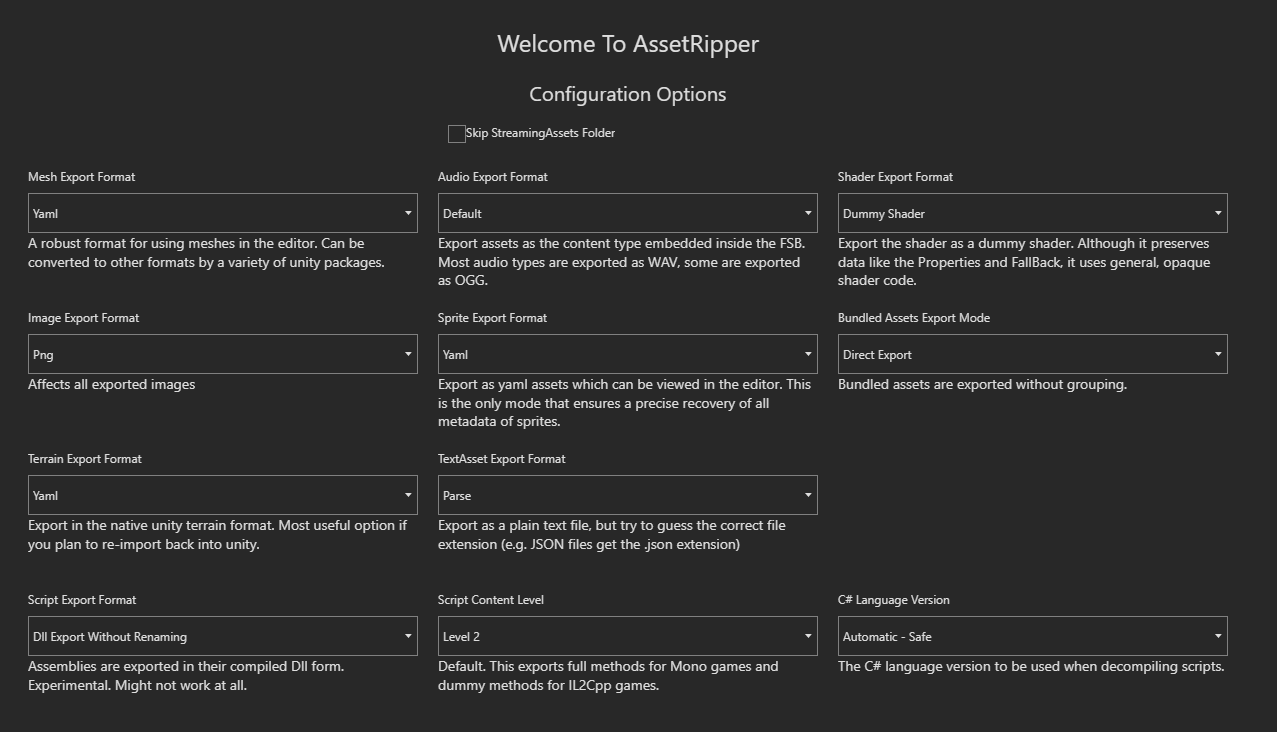Click 'Bundled assets are exported without grouping.' text
This screenshot has height=732, width=1277.
[982, 385]
